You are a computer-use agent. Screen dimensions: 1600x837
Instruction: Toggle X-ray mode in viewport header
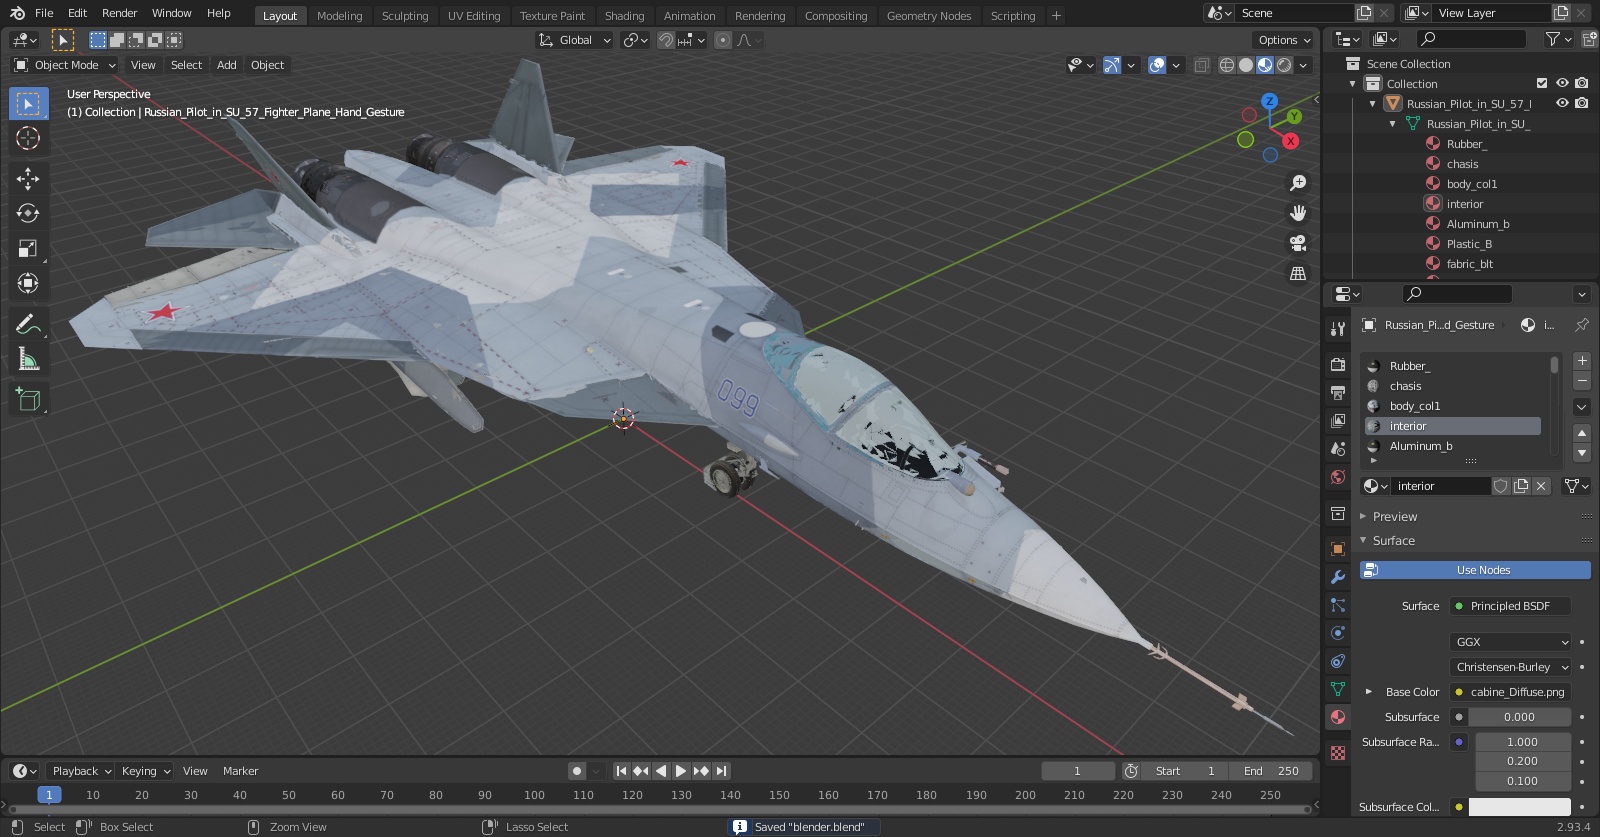[1201, 65]
